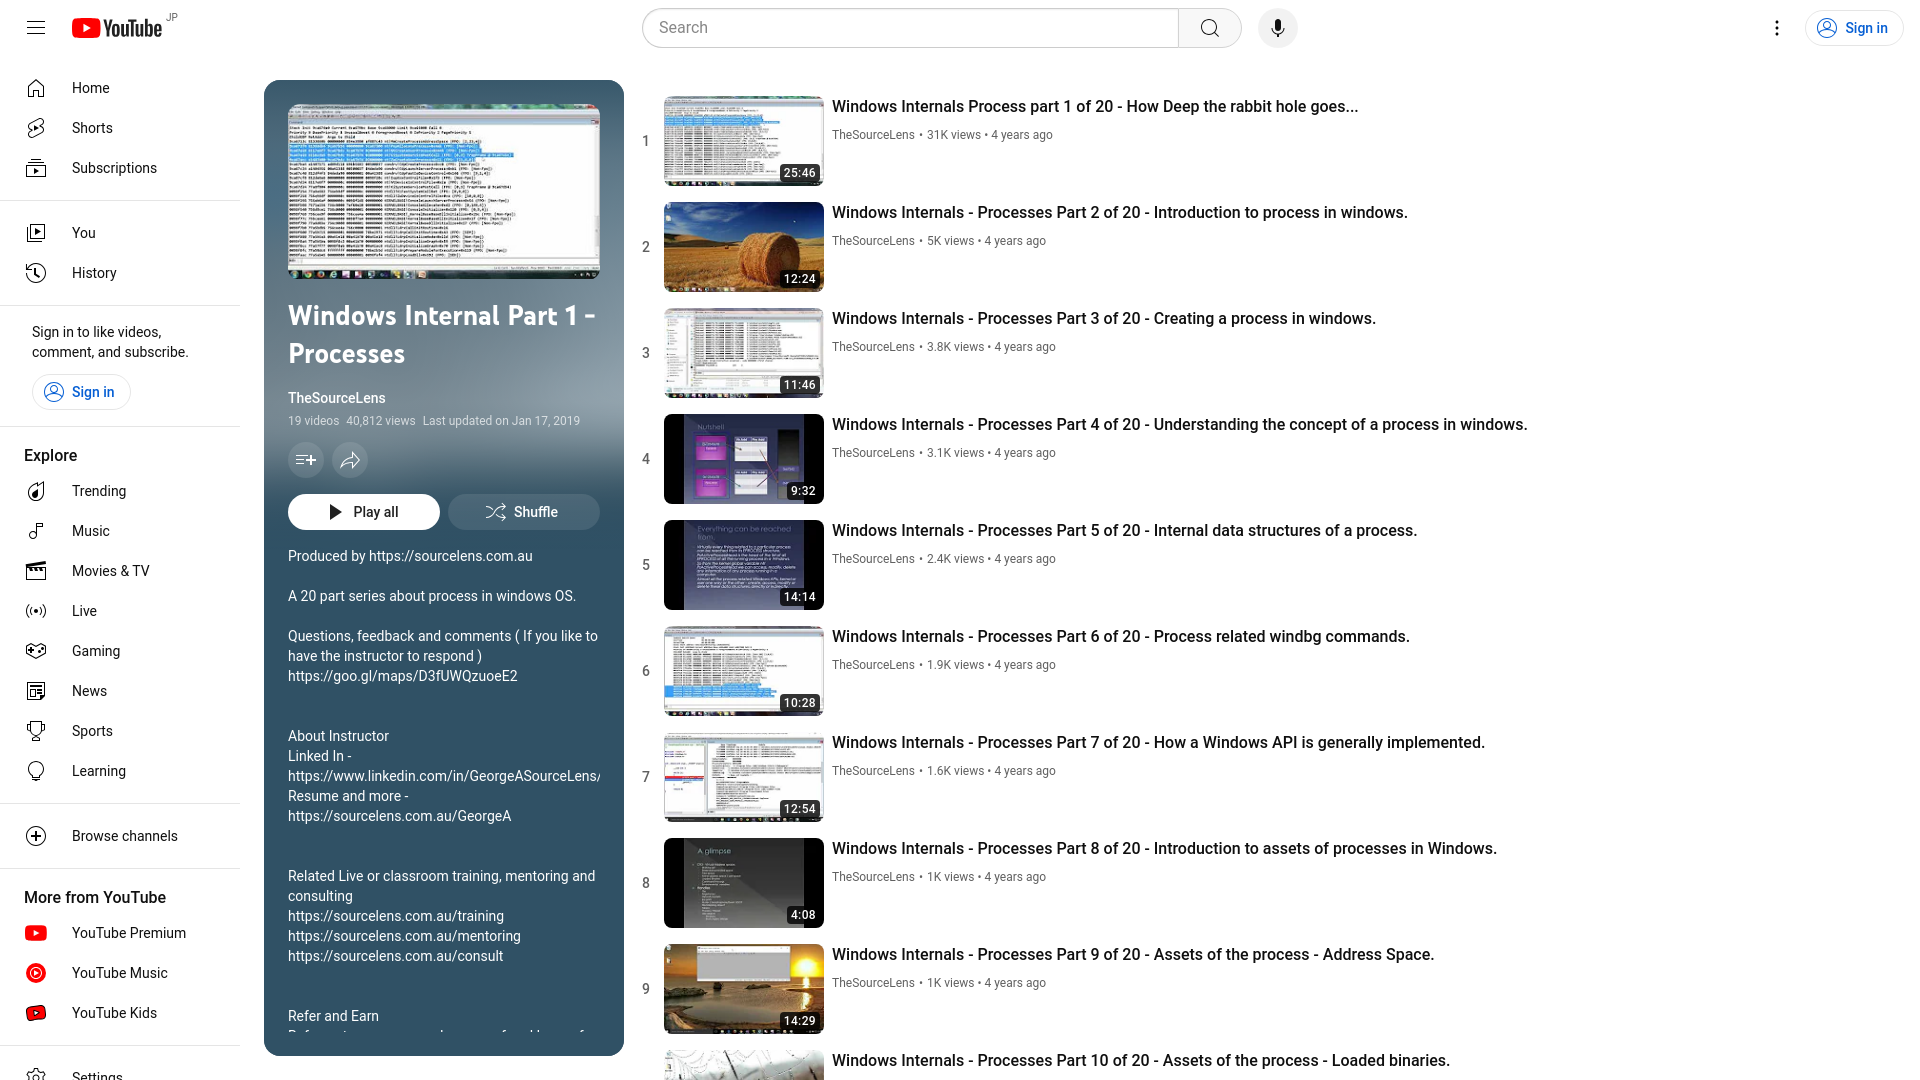The image size is (1920, 1080).
Task: Open Part 6 windbg commands title
Action: tap(1121, 637)
